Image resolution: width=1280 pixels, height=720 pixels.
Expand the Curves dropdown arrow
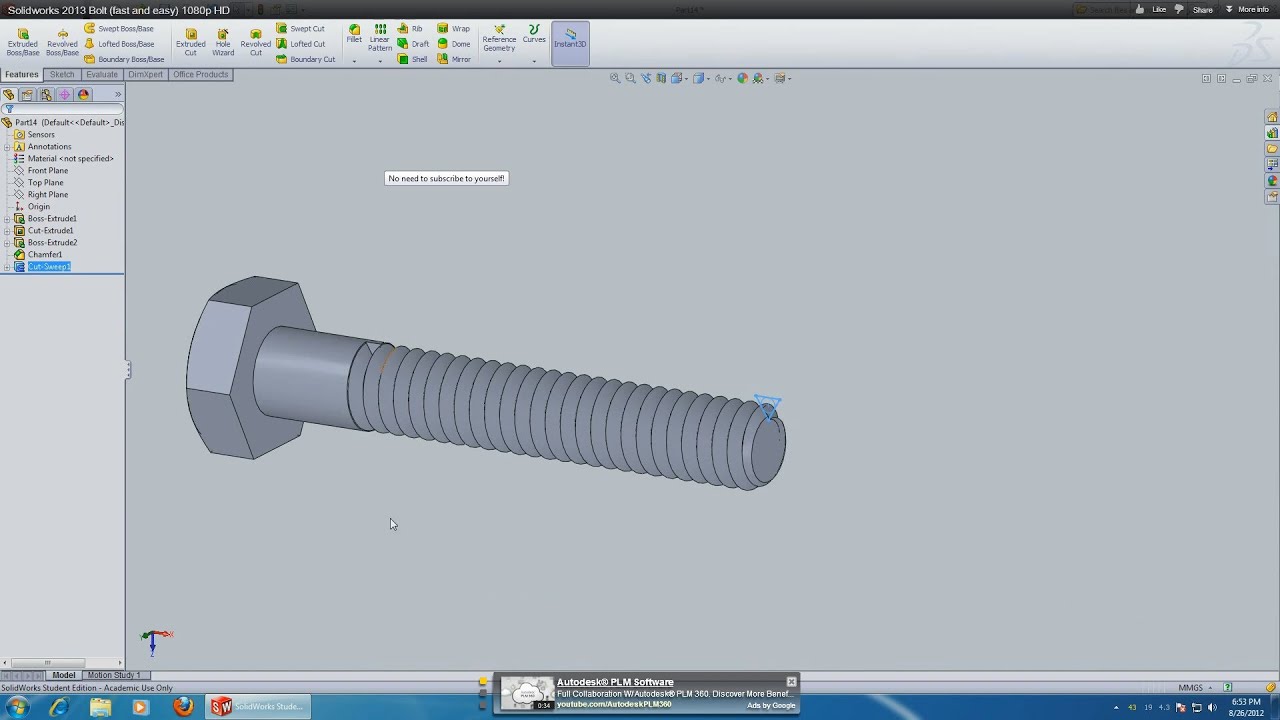[x=534, y=61]
